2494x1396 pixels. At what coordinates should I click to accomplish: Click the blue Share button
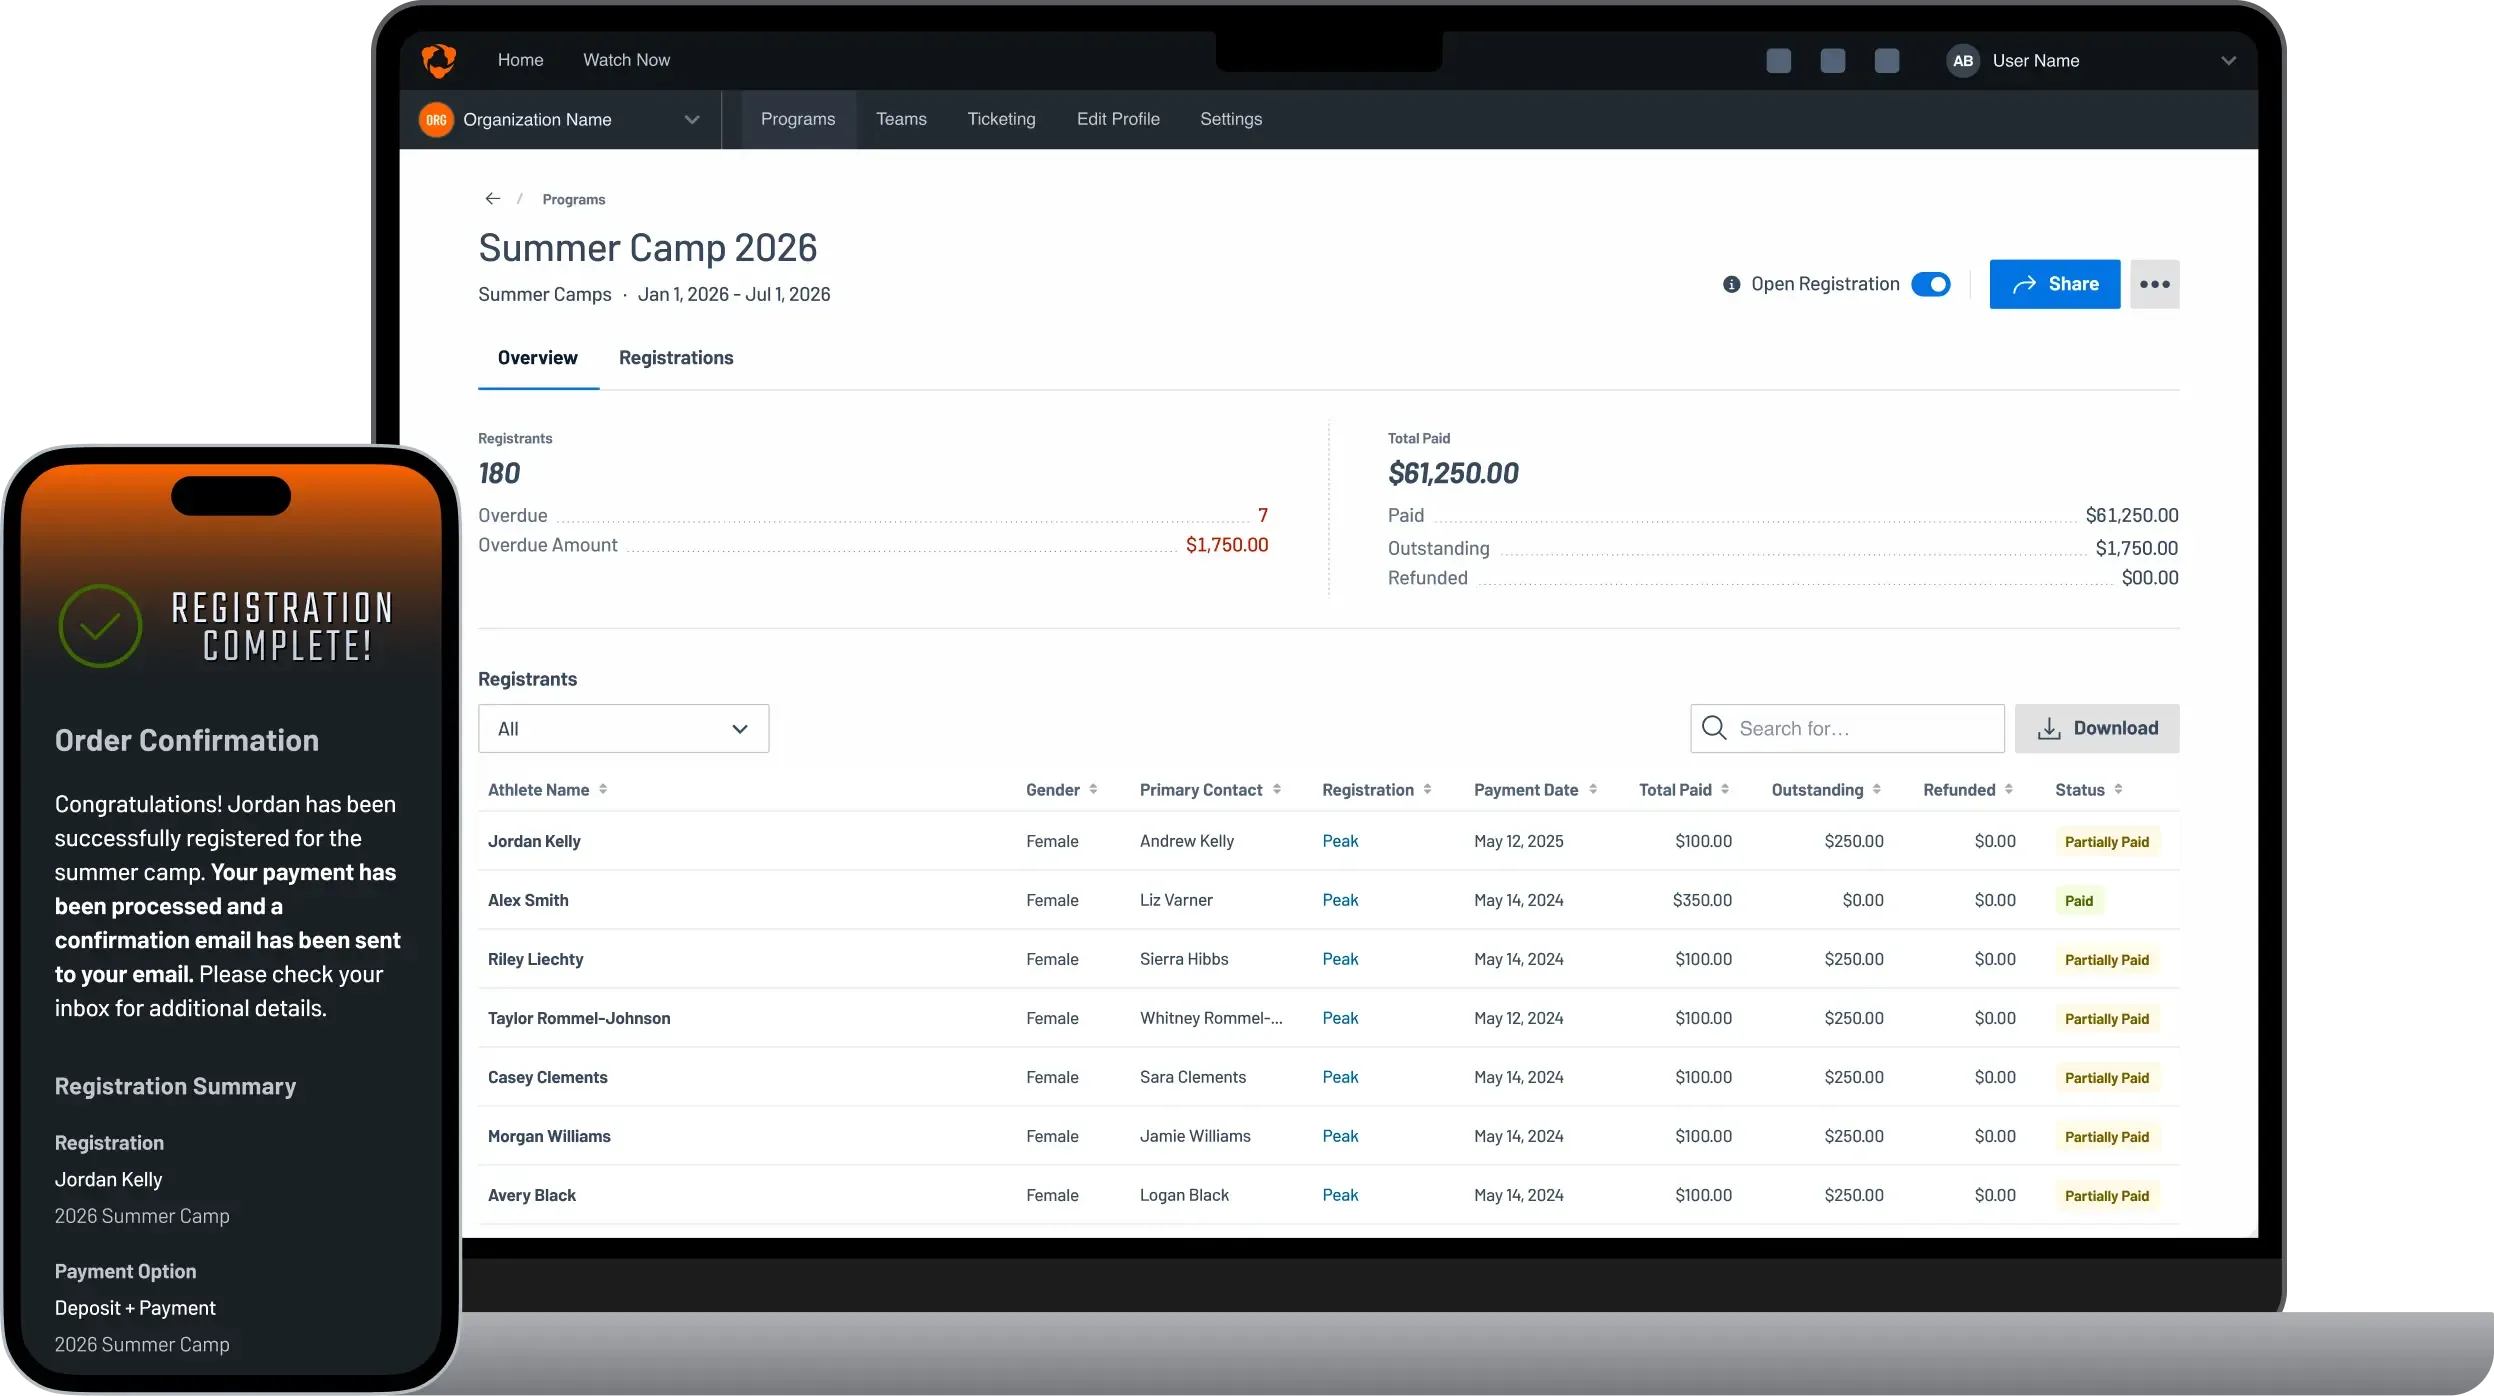click(x=2054, y=285)
